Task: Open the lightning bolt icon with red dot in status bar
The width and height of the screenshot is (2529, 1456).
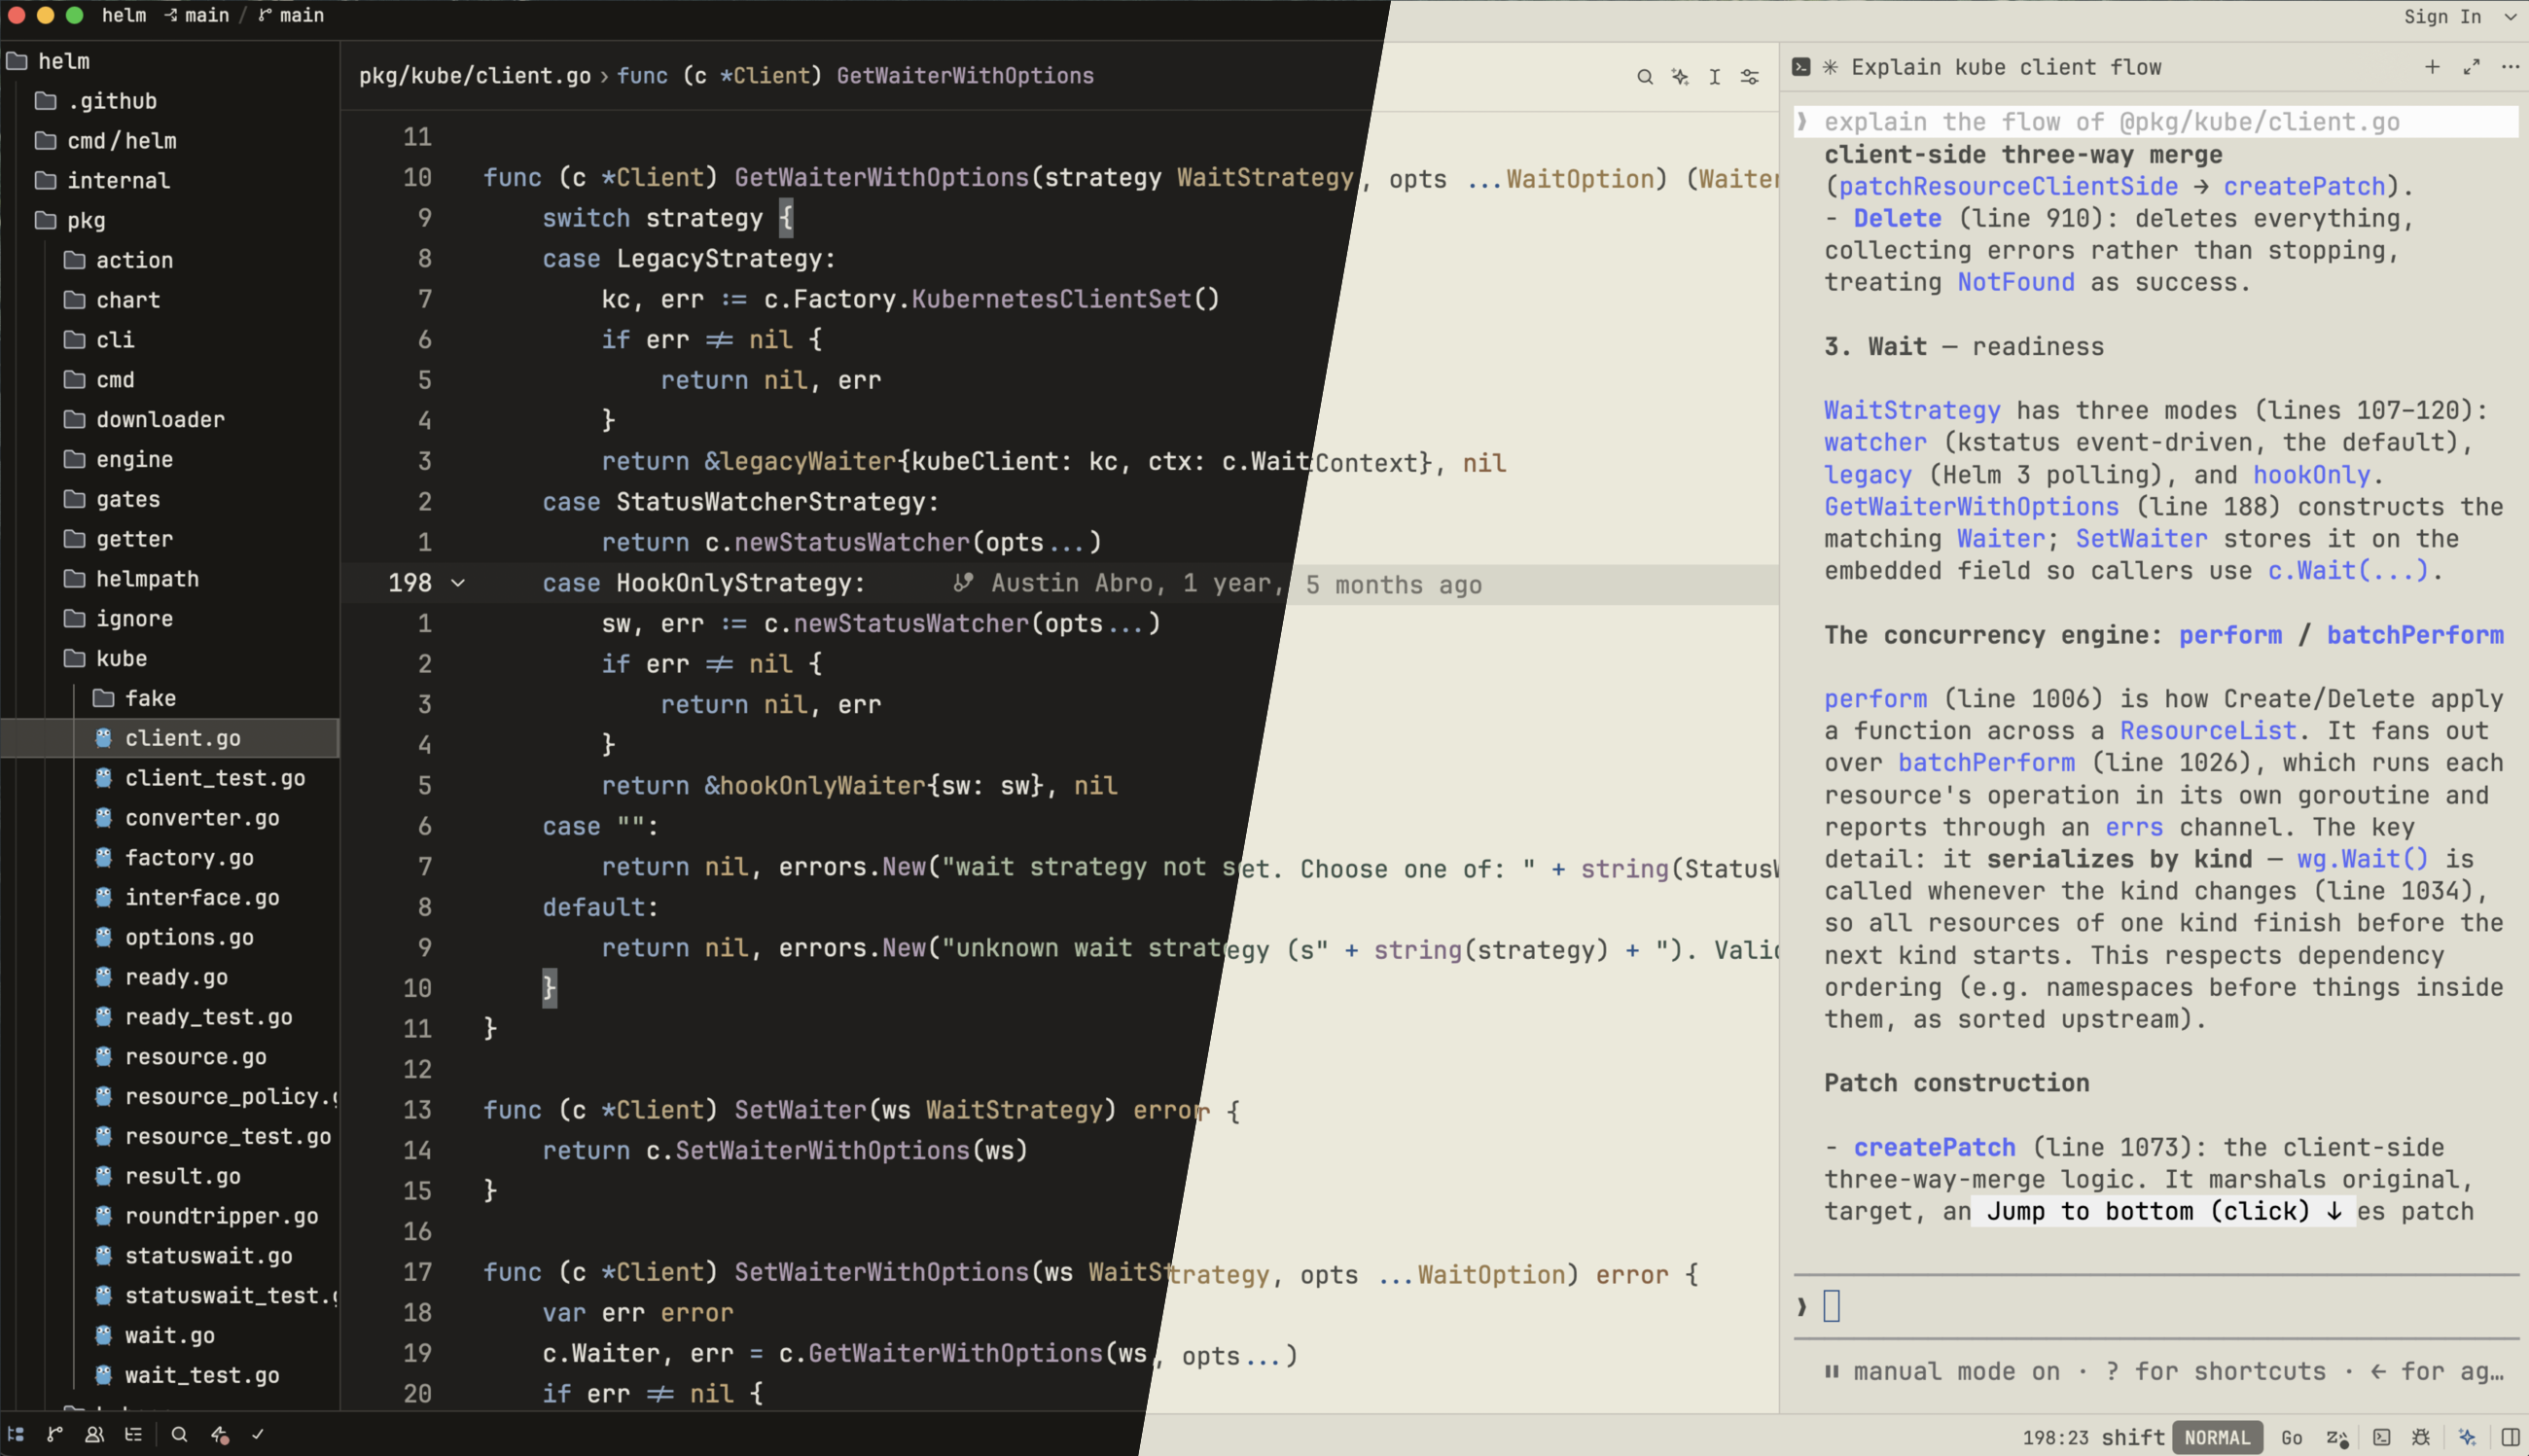Action: coord(220,1435)
